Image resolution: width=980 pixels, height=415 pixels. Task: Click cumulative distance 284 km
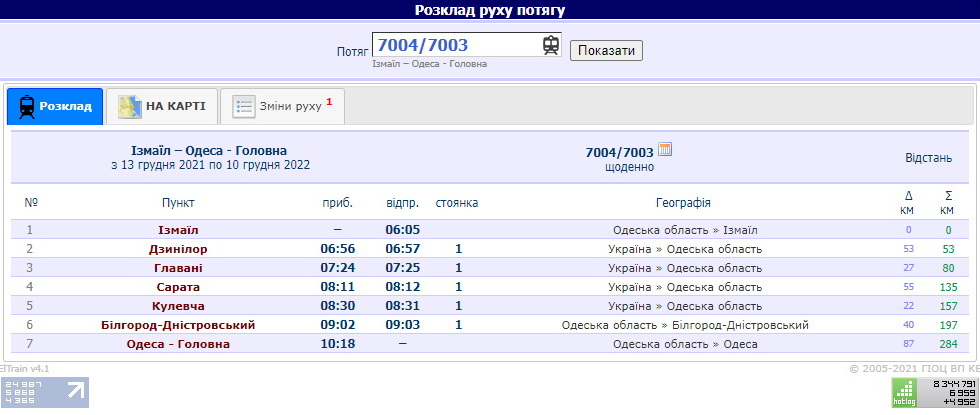click(x=948, y=344)
